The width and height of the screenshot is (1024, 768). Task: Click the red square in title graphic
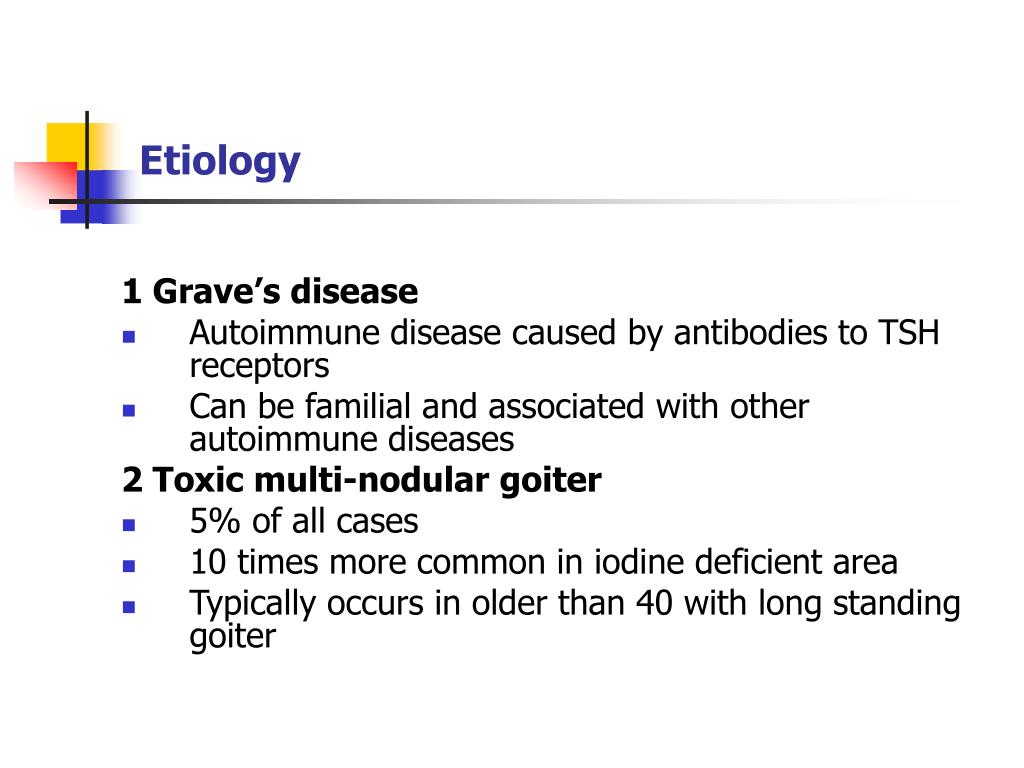pyautogui.click(x=46, y=185)
